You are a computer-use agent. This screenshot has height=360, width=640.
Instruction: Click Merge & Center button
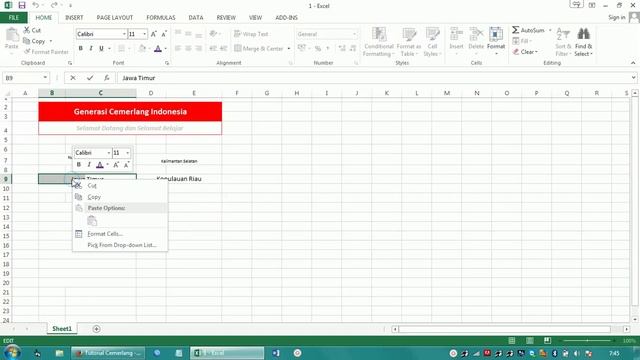coord(259,49)
